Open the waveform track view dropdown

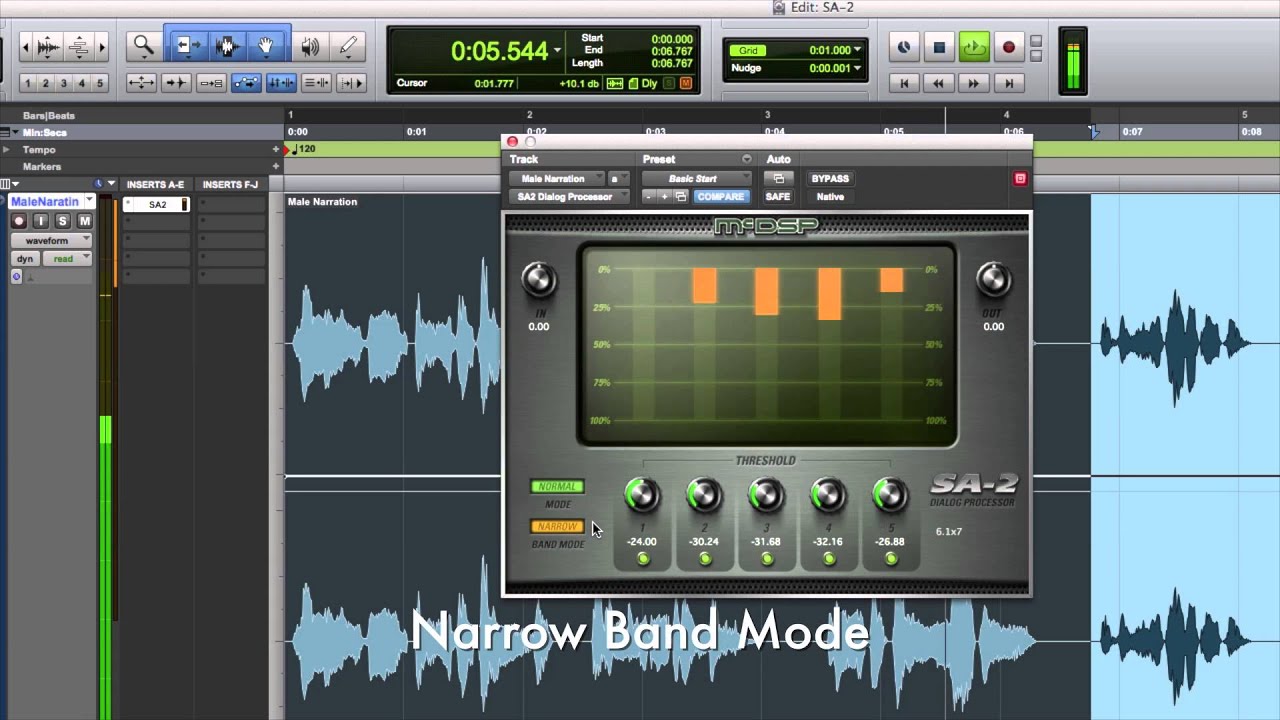click(52, 240)
